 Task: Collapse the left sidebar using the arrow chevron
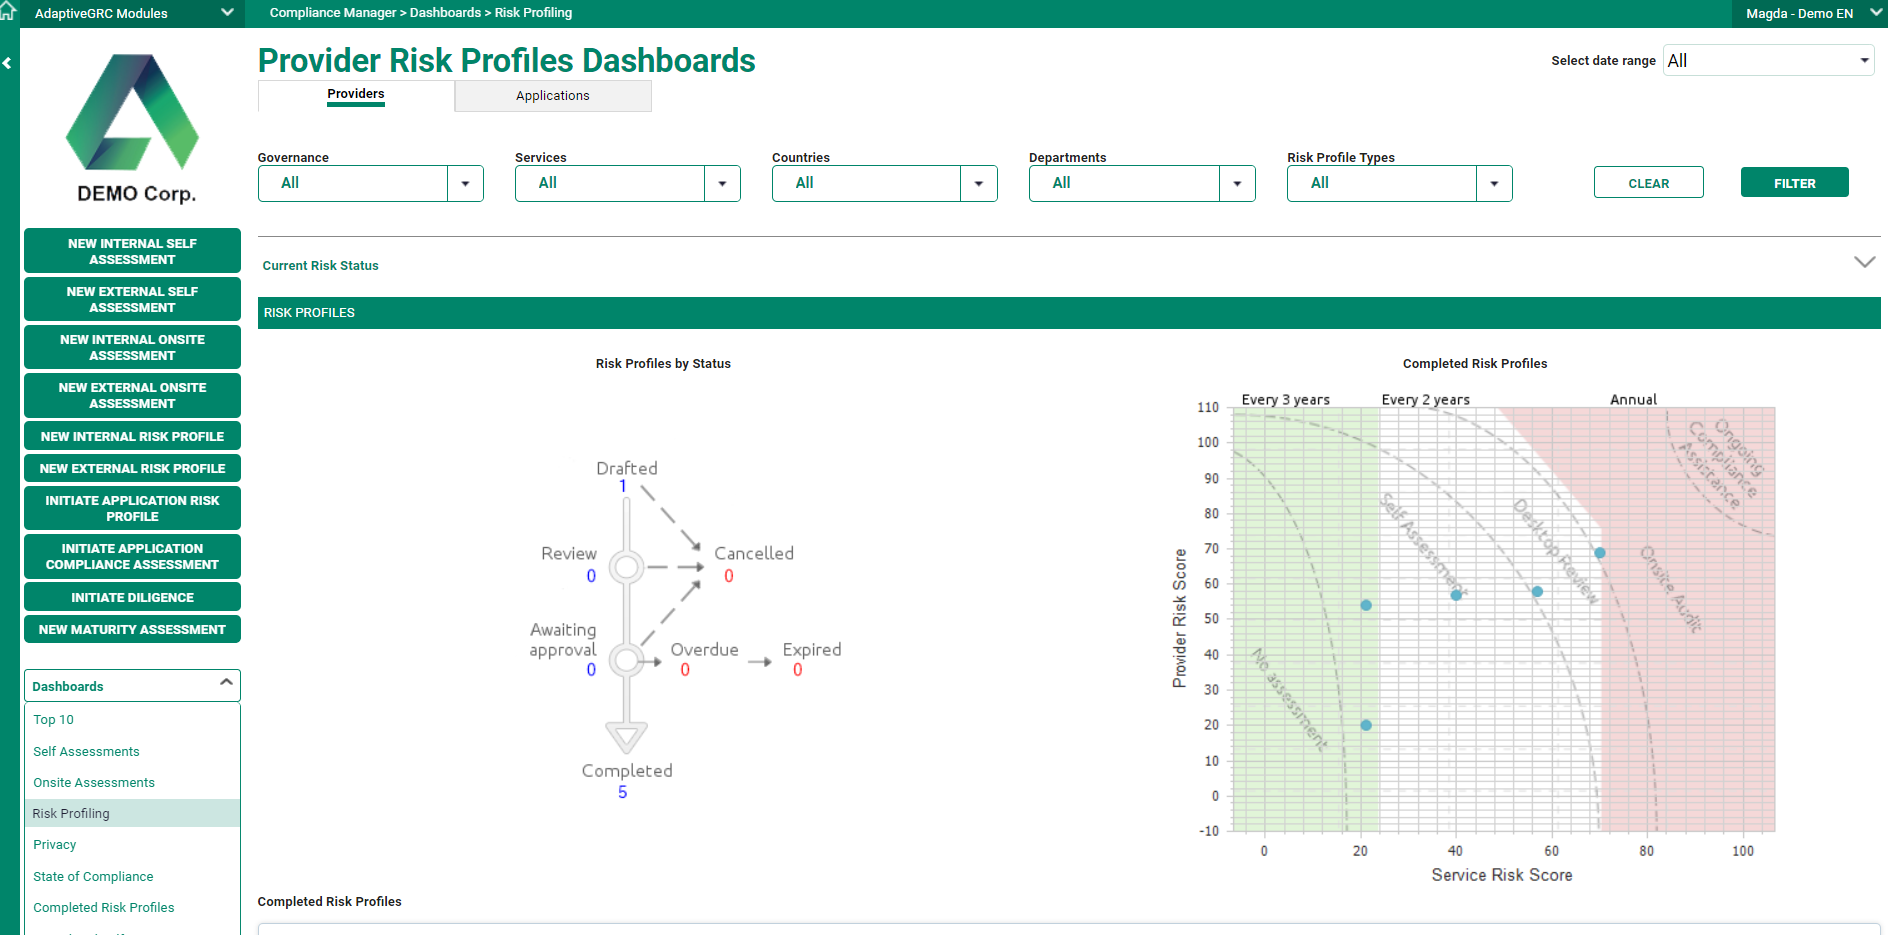click(8, 62)
